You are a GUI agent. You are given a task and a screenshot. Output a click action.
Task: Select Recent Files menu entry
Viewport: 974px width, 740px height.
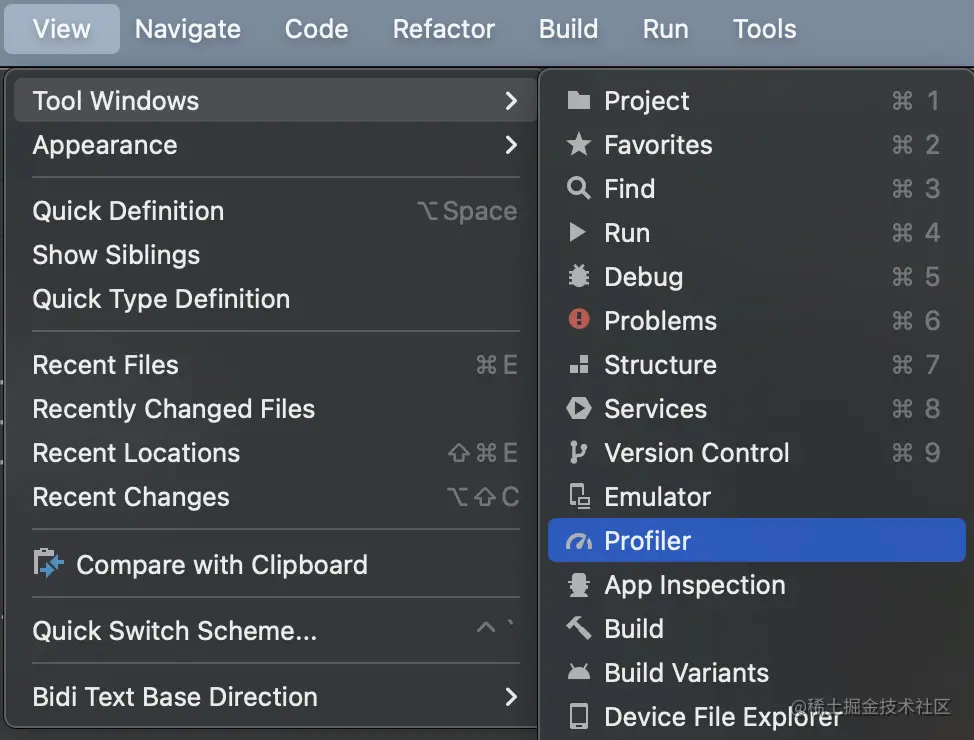pos(106,365)
